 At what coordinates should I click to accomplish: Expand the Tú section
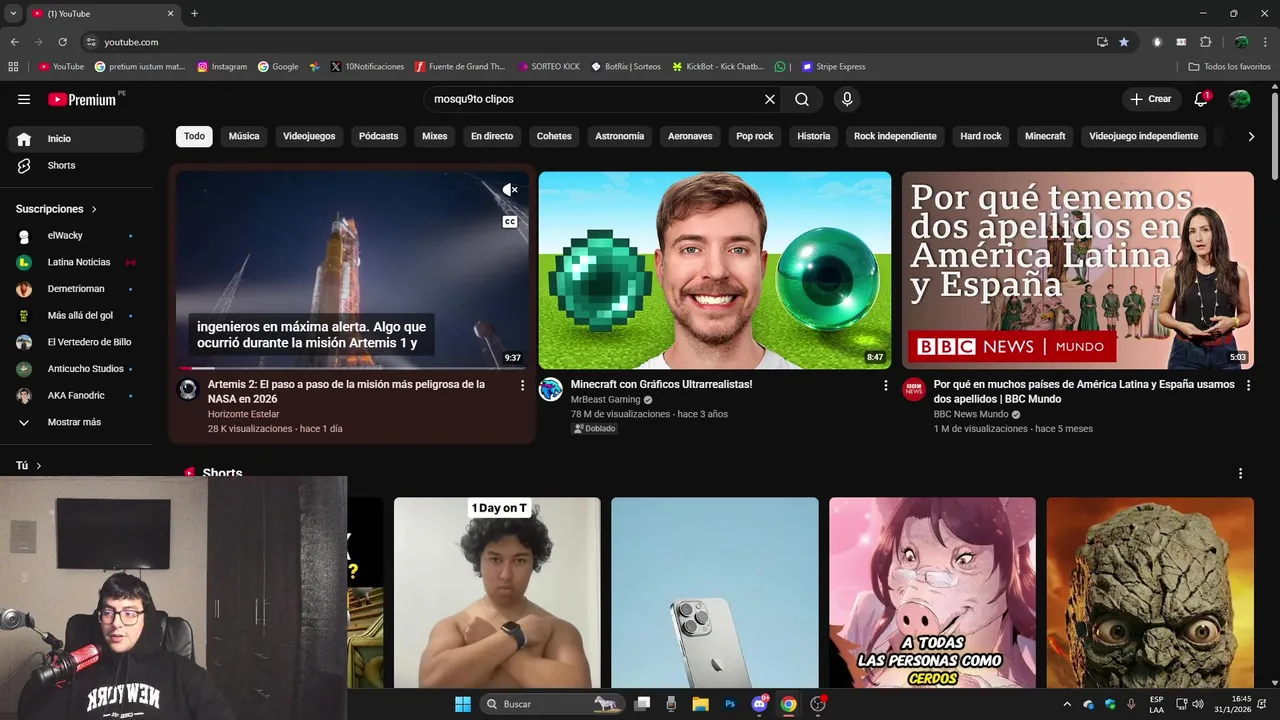click(x=29, y=465)
